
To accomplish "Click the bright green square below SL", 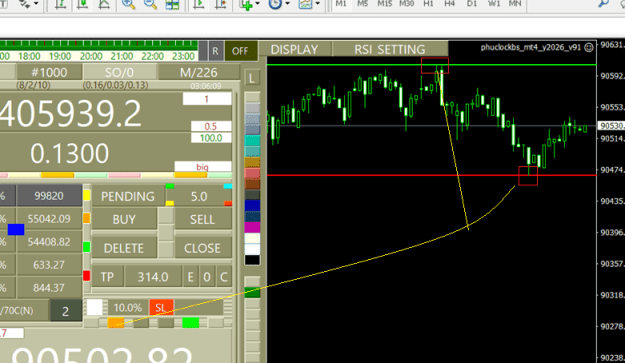I will 191,322.
